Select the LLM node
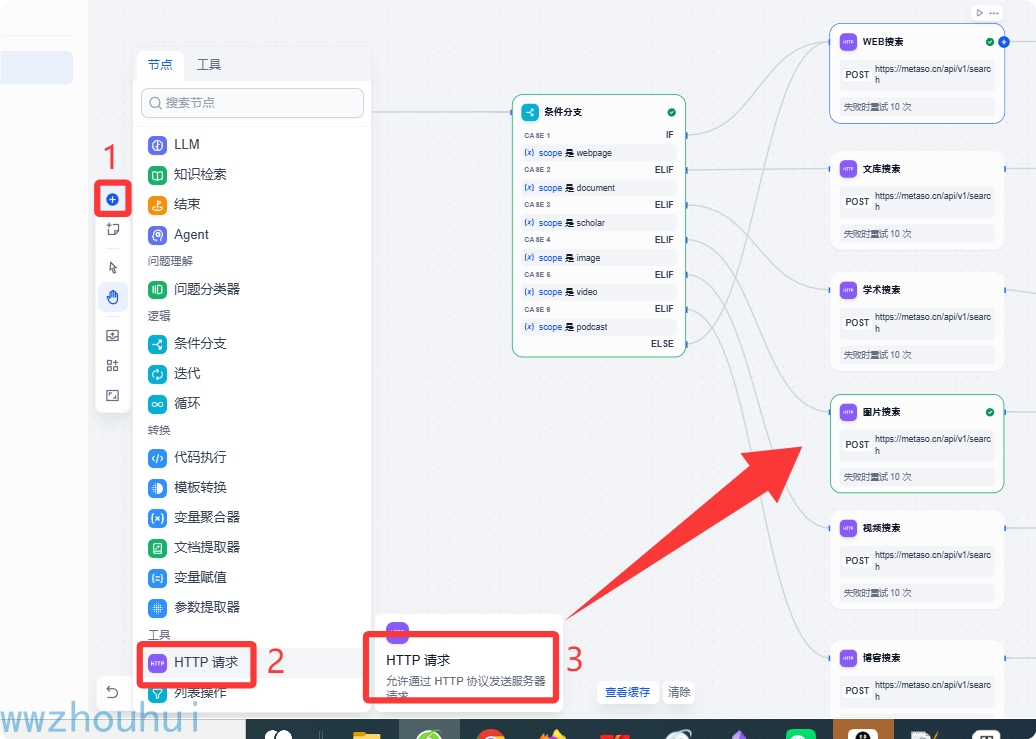This screenshot has width=1036, height=739. (252, 145)
